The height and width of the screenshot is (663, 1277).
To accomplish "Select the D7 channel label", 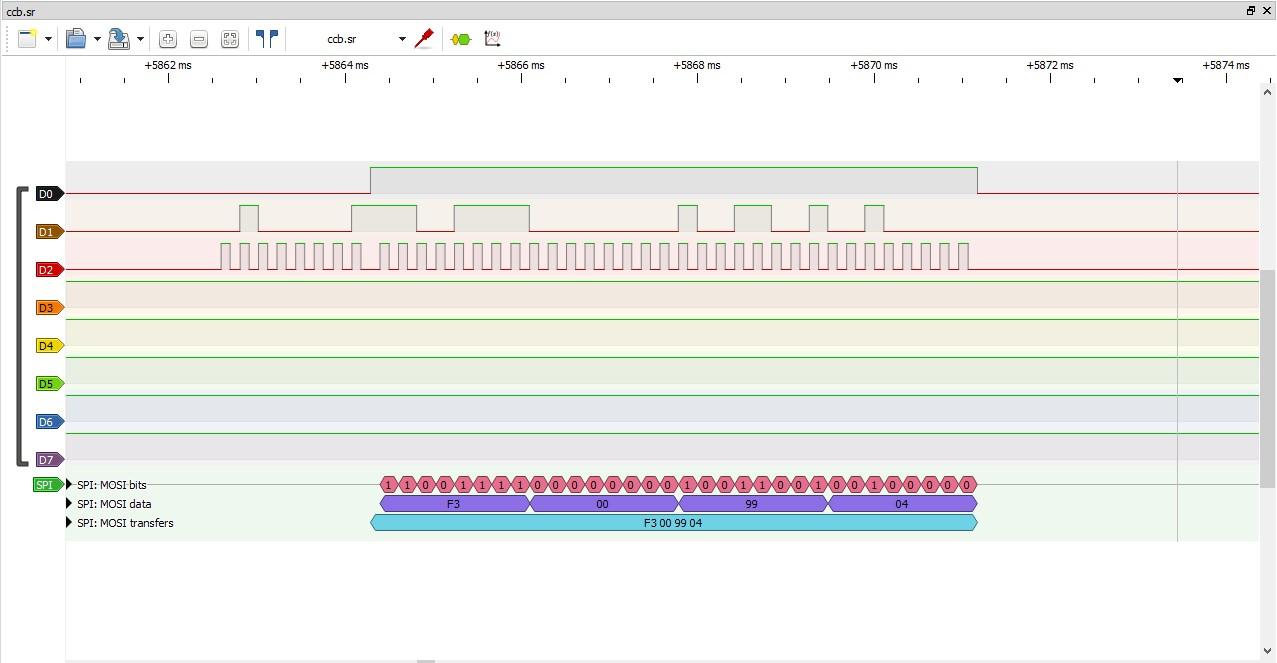I will [x=49, y=460].
